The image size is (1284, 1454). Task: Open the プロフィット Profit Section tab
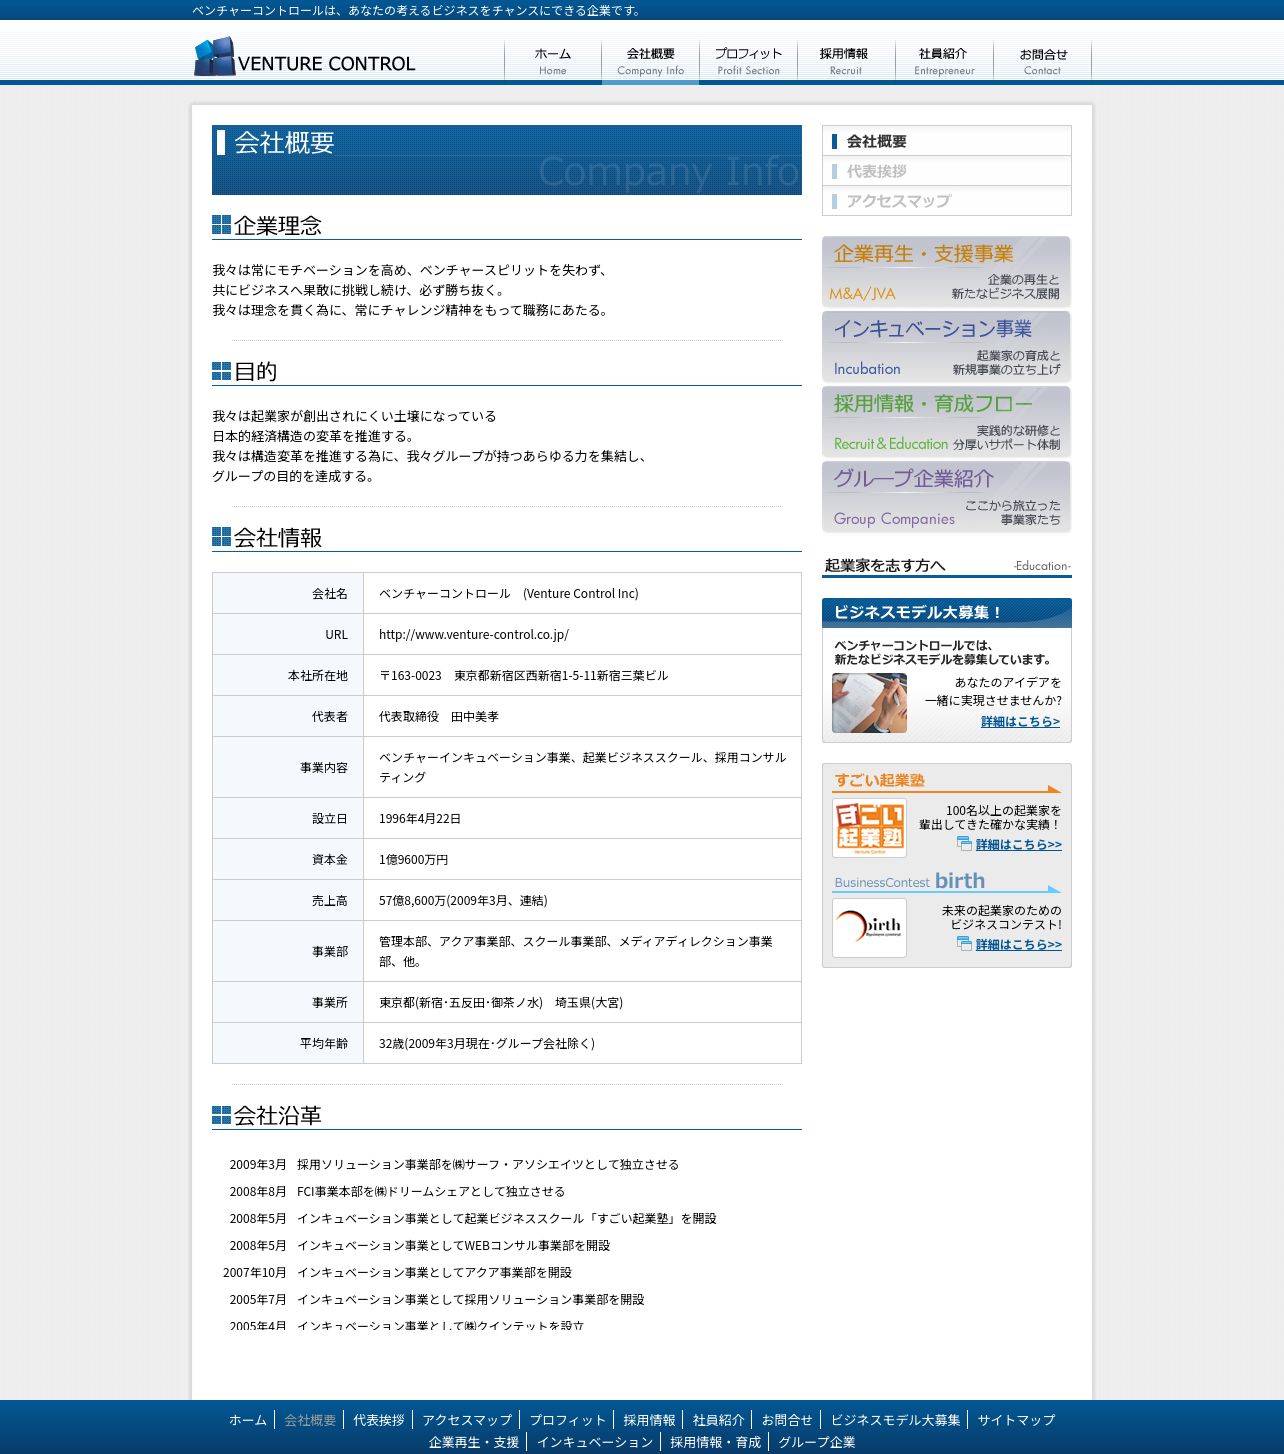coord(748,61)
